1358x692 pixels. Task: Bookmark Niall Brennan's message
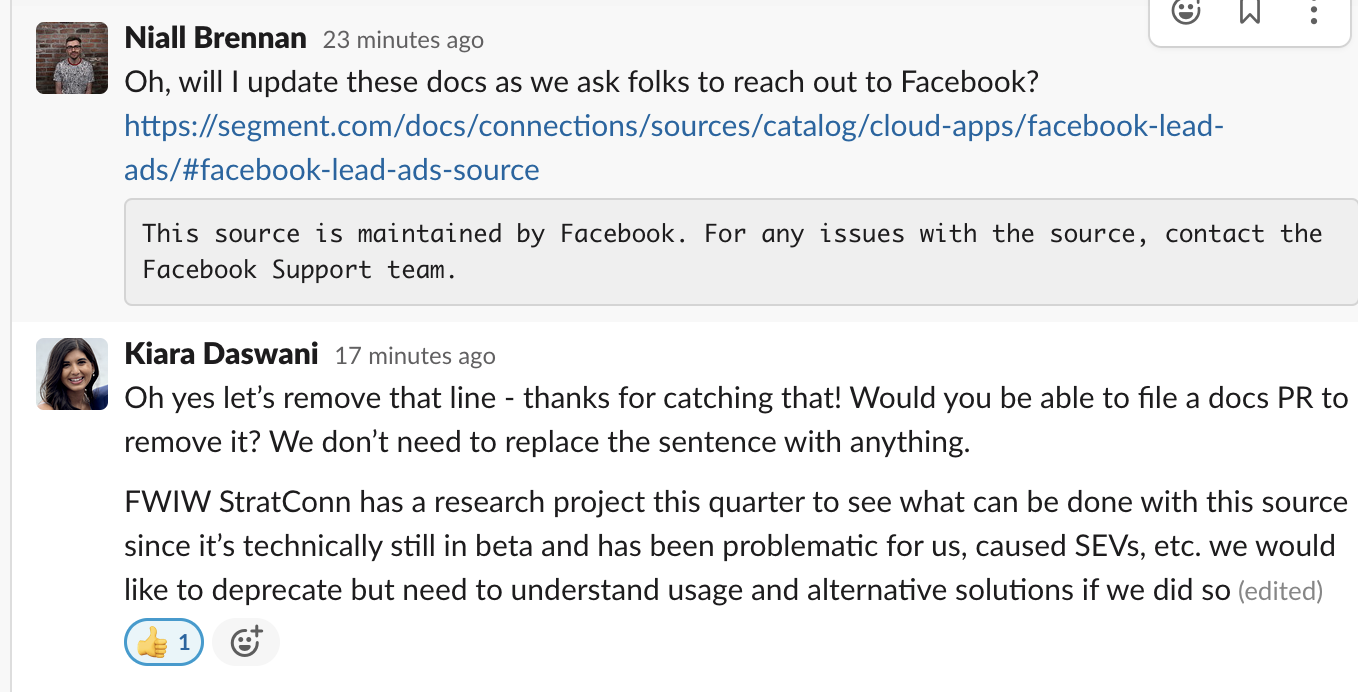pyautogui.click(x=1250, y=12)
